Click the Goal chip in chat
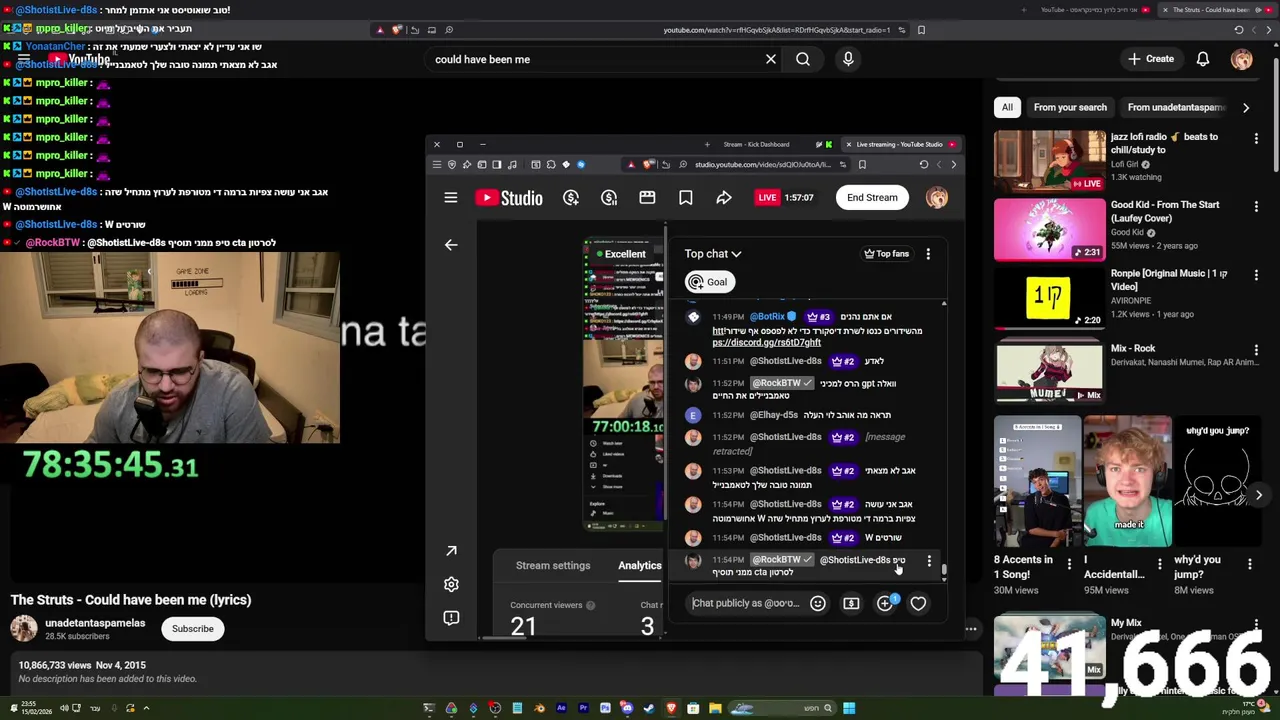1280x720 pixels. (710, 282)
